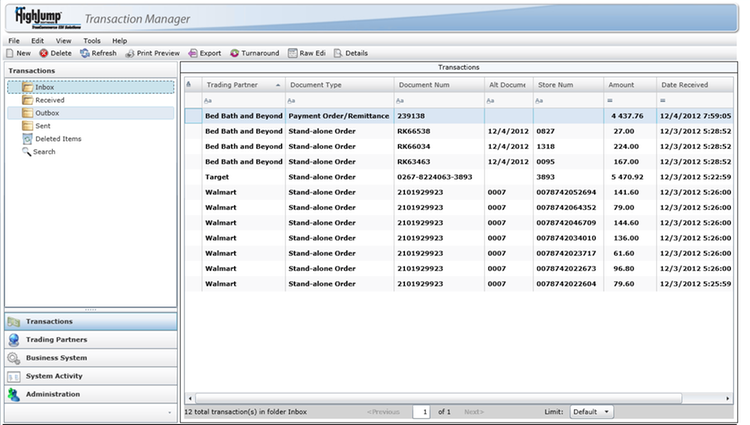Open the System Activity pane
This screenshot has height=425, width=750.
pyautogui.click(x=91, y=376)
